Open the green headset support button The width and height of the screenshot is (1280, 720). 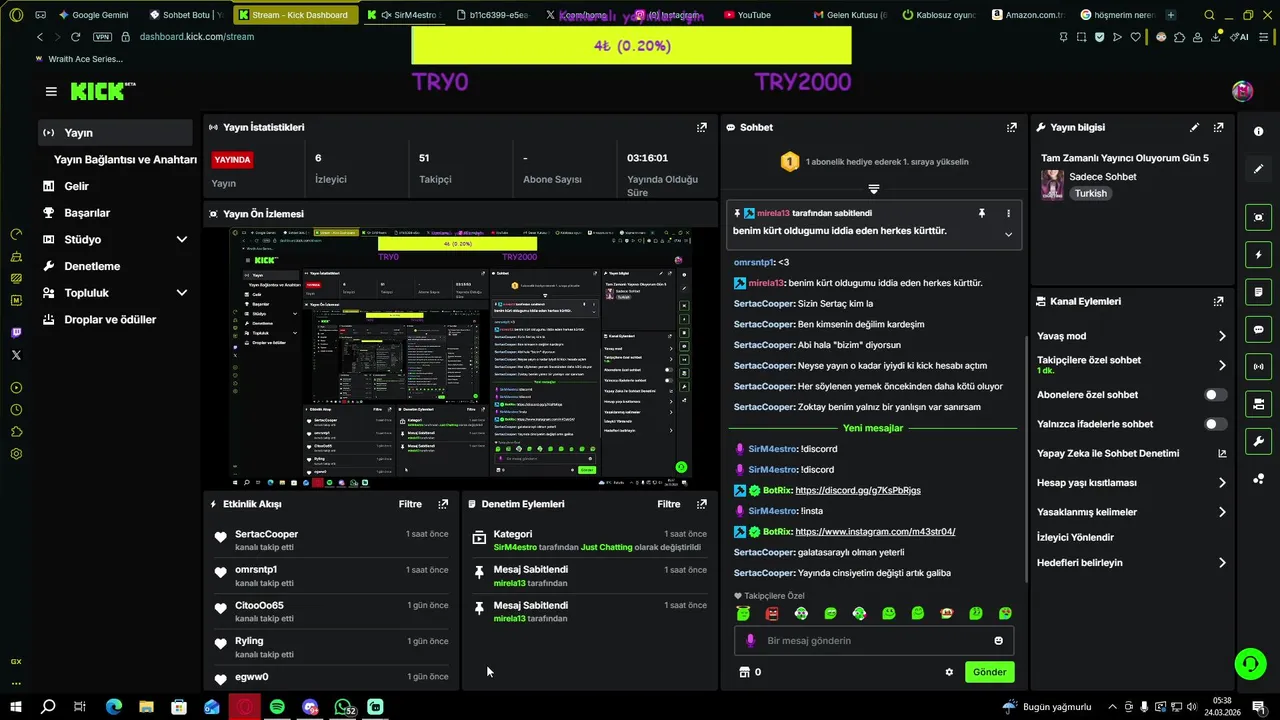(x=1249, y=663)
